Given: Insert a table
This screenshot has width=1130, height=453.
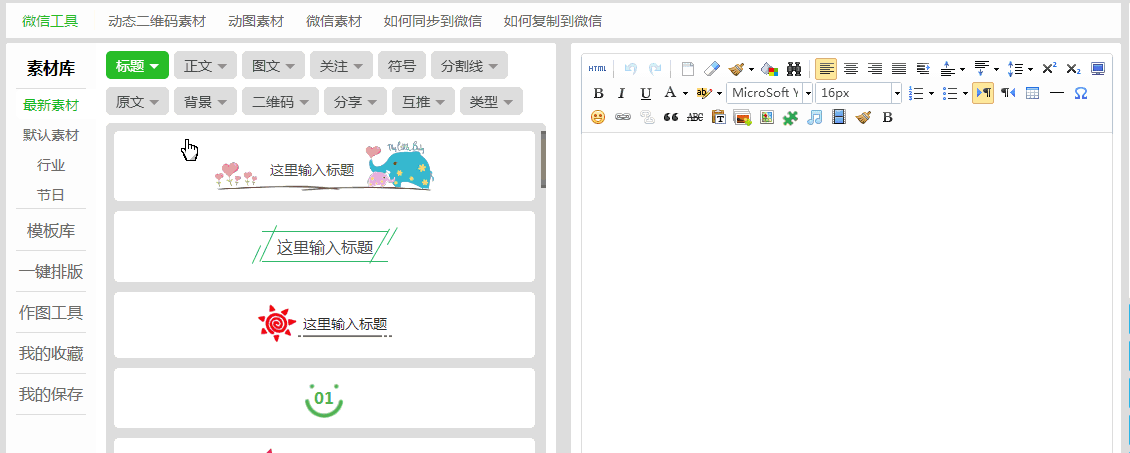Looking at the screenshot, I should coord(1032,93).
